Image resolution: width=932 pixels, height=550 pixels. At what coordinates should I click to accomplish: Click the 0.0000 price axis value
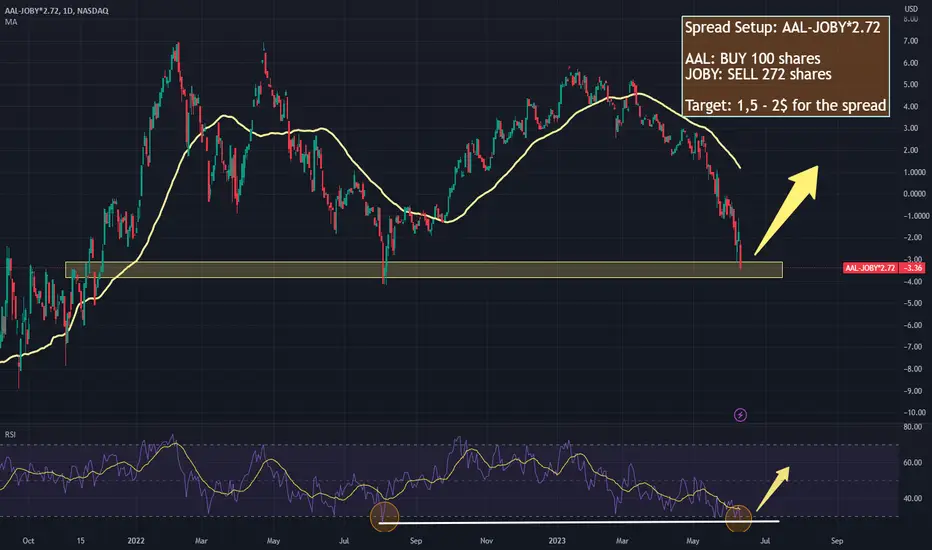[x=914, y=194]
